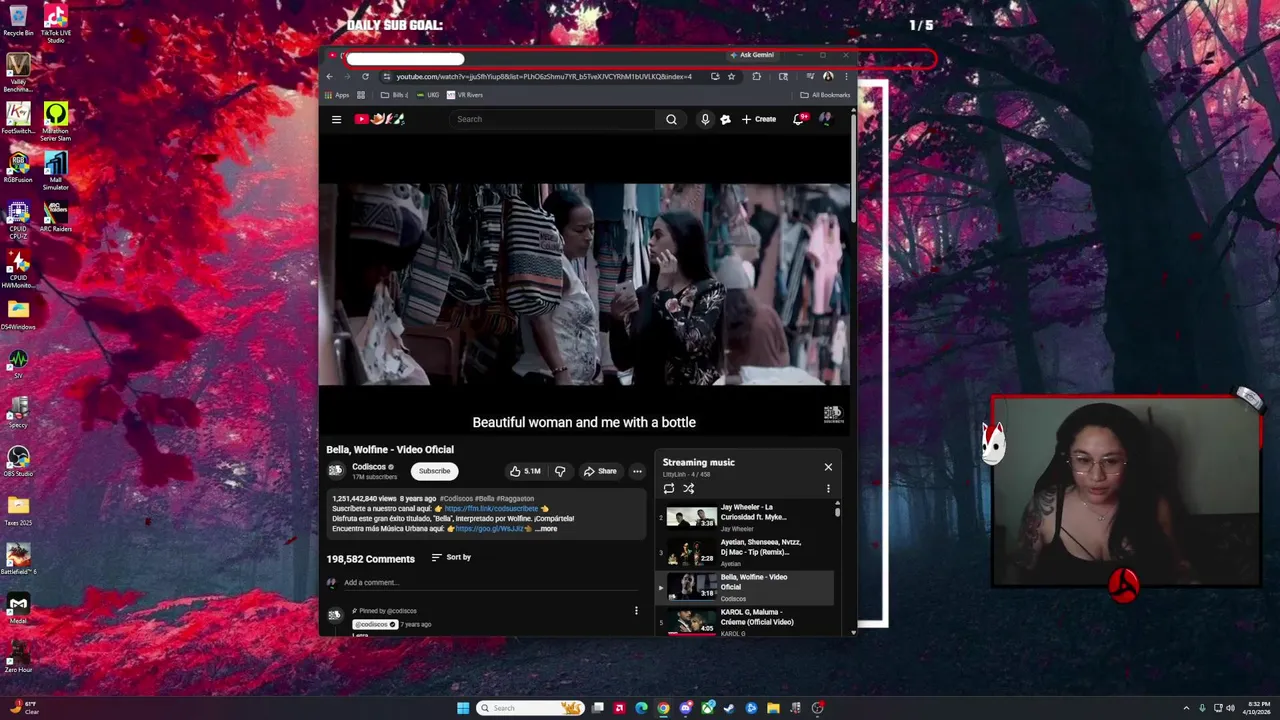
Task: Bookmark this page with the star icon
Action: coord(731,76)
